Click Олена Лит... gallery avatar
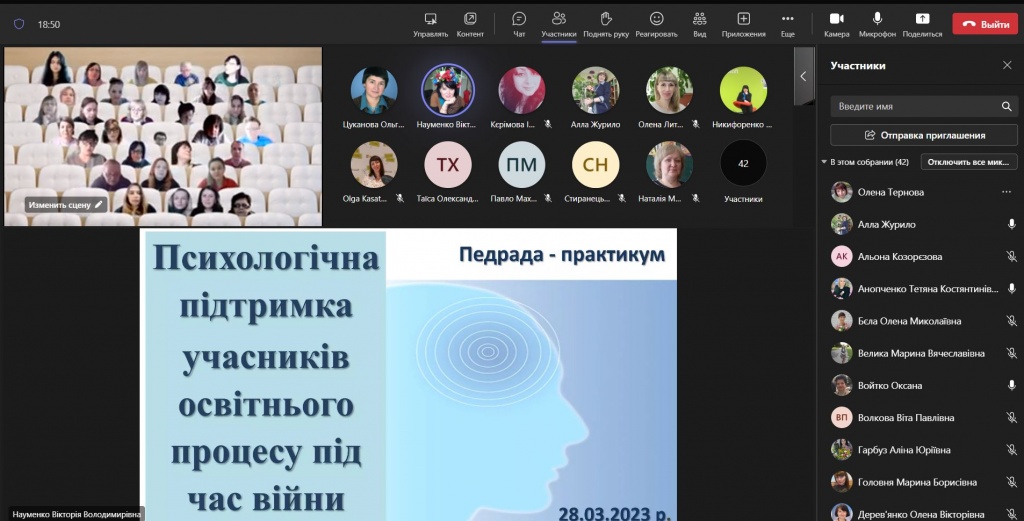The width and height of the screenshot is (1024, 521). [x=669, y=90]
